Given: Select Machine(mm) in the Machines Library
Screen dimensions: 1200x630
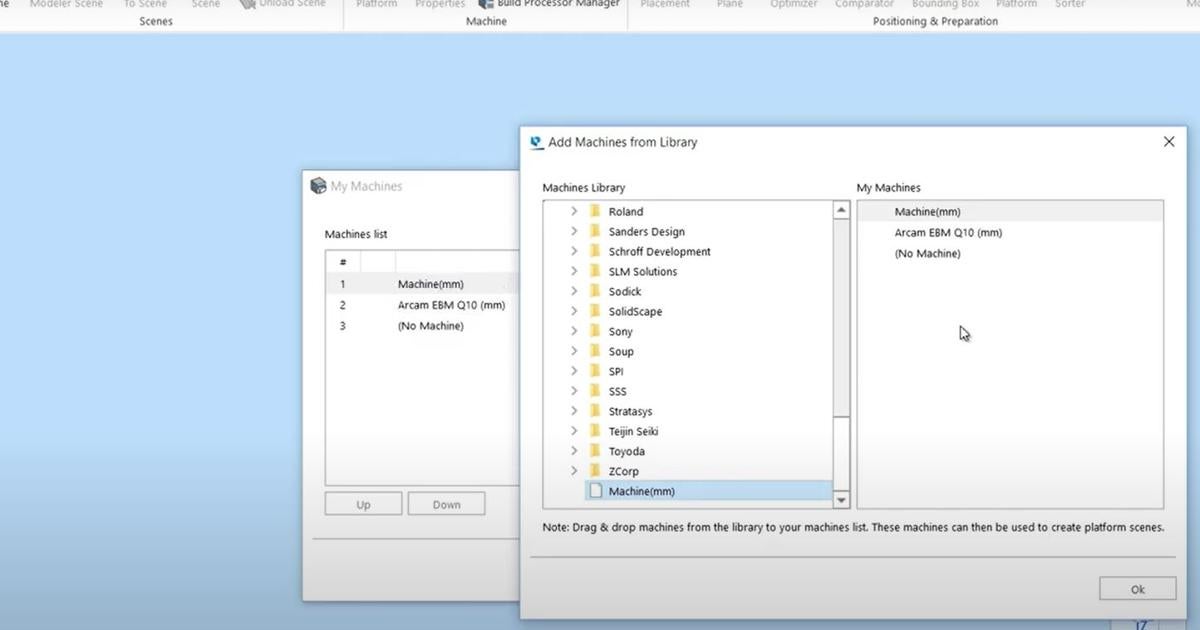Looking at the screenshot, I should pos(637,491).
